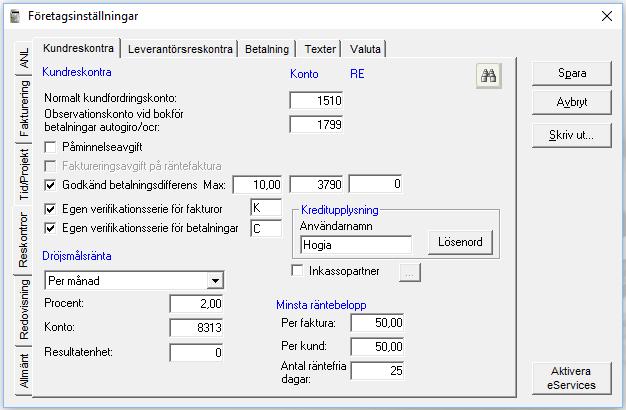Screen dimensions: 626x410
Task: Open the Redovisning vertical side tab
Action: pos(24,309)
